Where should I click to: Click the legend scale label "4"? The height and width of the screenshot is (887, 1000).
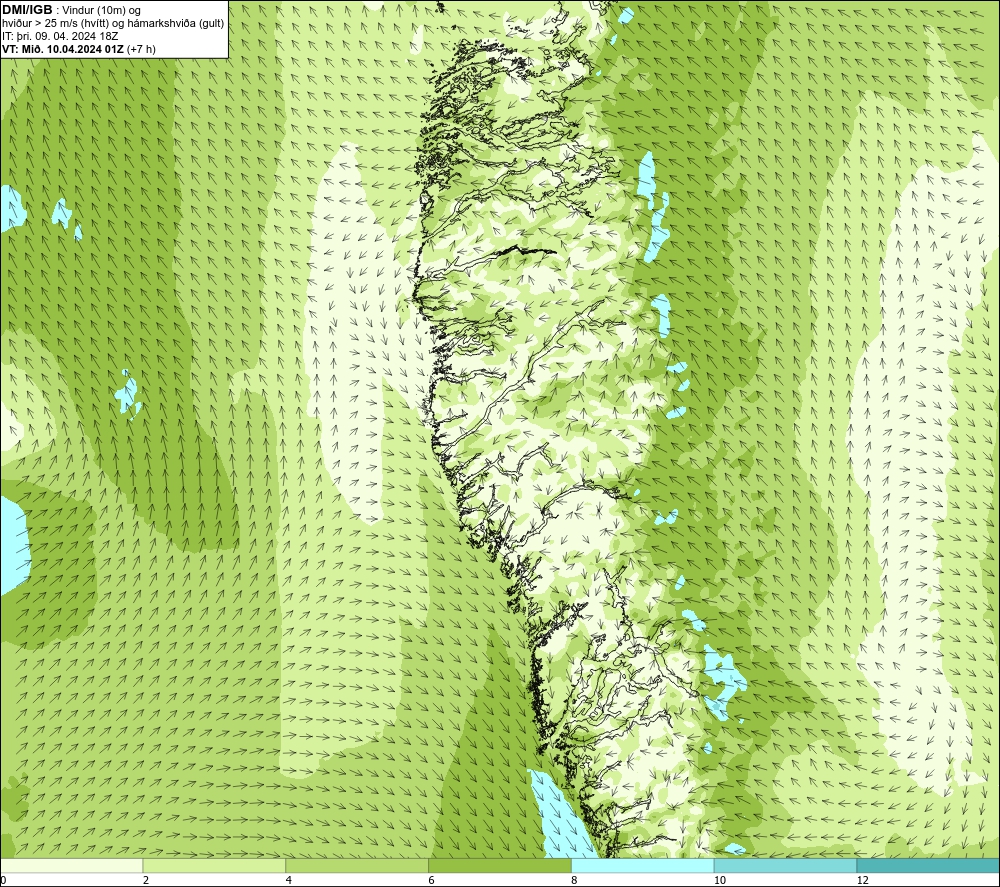click(x=288, y=880)
